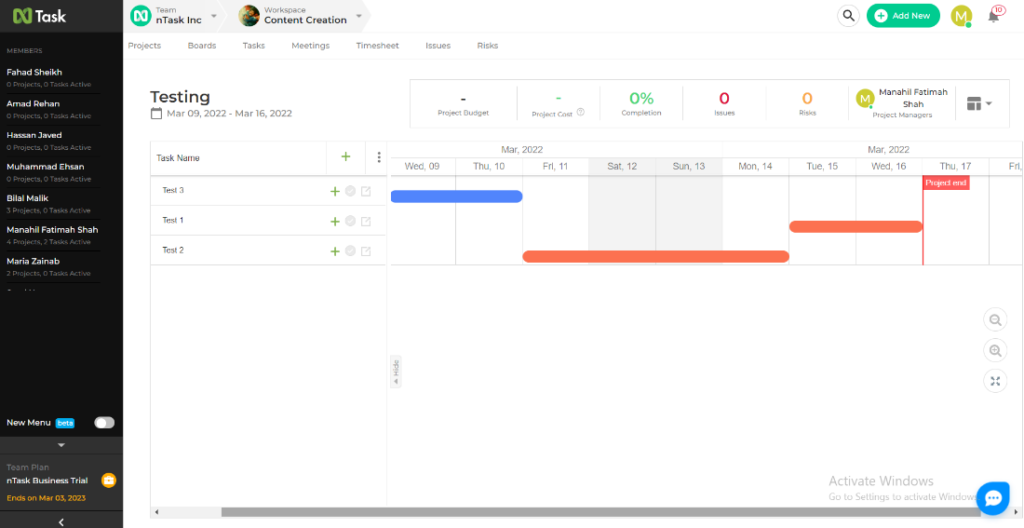The width and height of the screenshot is (1024, 528).
Task: Click the Add New button
Action: [x=903, y=16]
